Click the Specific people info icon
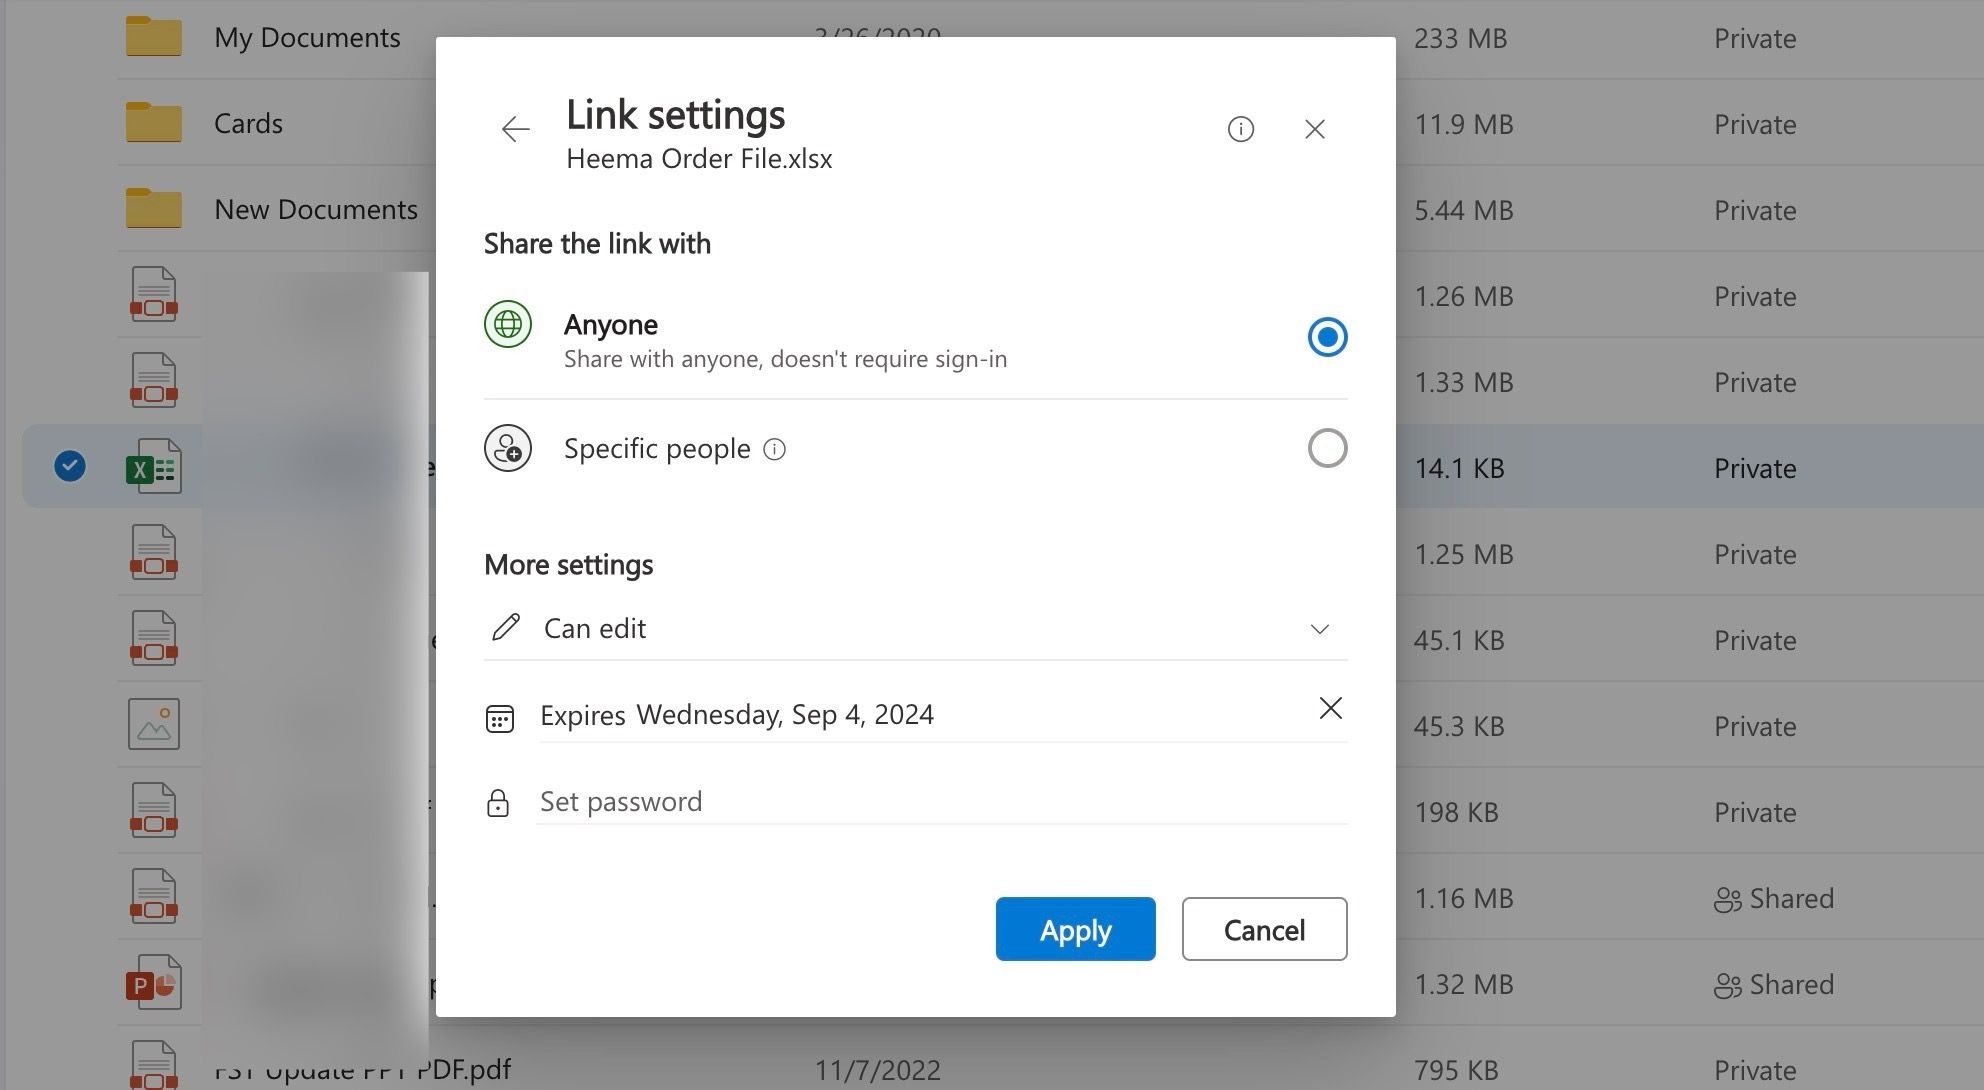The width and height of the screenshot is (1984, 1090). pos(774,450)
